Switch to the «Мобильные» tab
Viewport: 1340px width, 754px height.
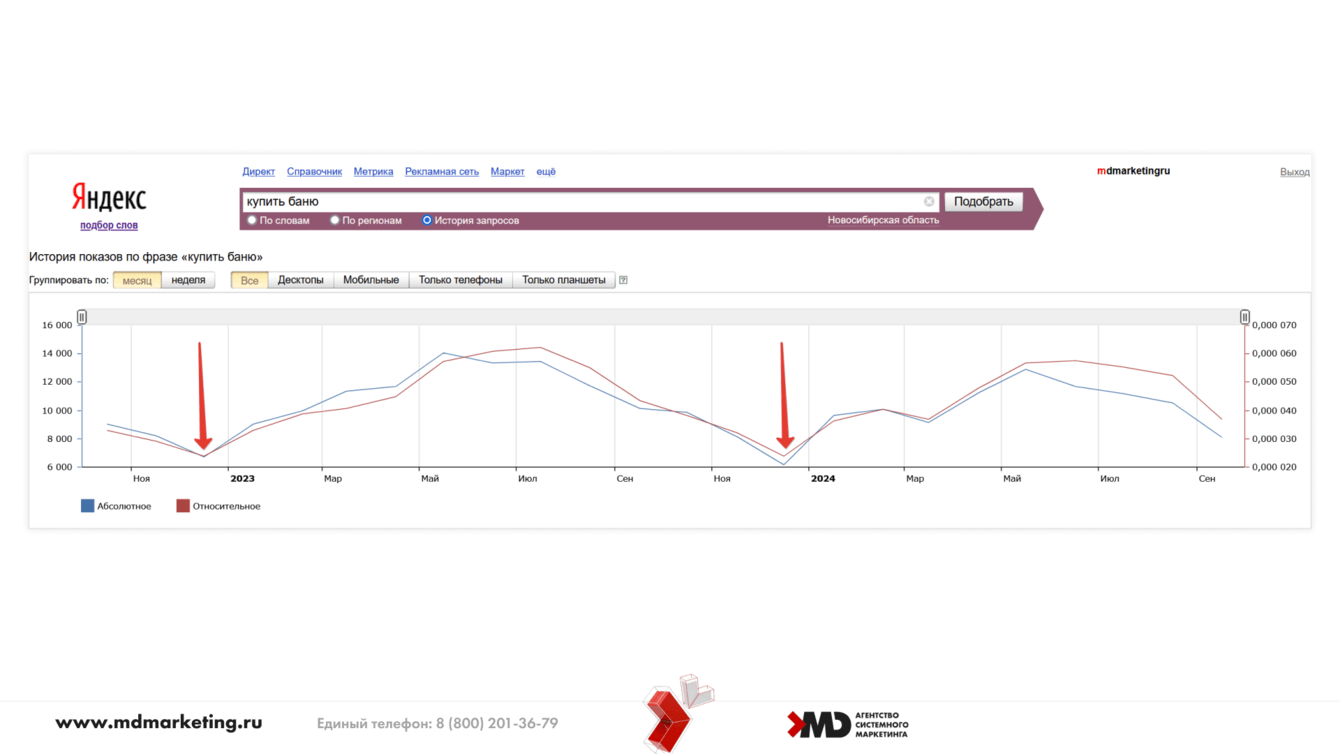coord(371,280)
